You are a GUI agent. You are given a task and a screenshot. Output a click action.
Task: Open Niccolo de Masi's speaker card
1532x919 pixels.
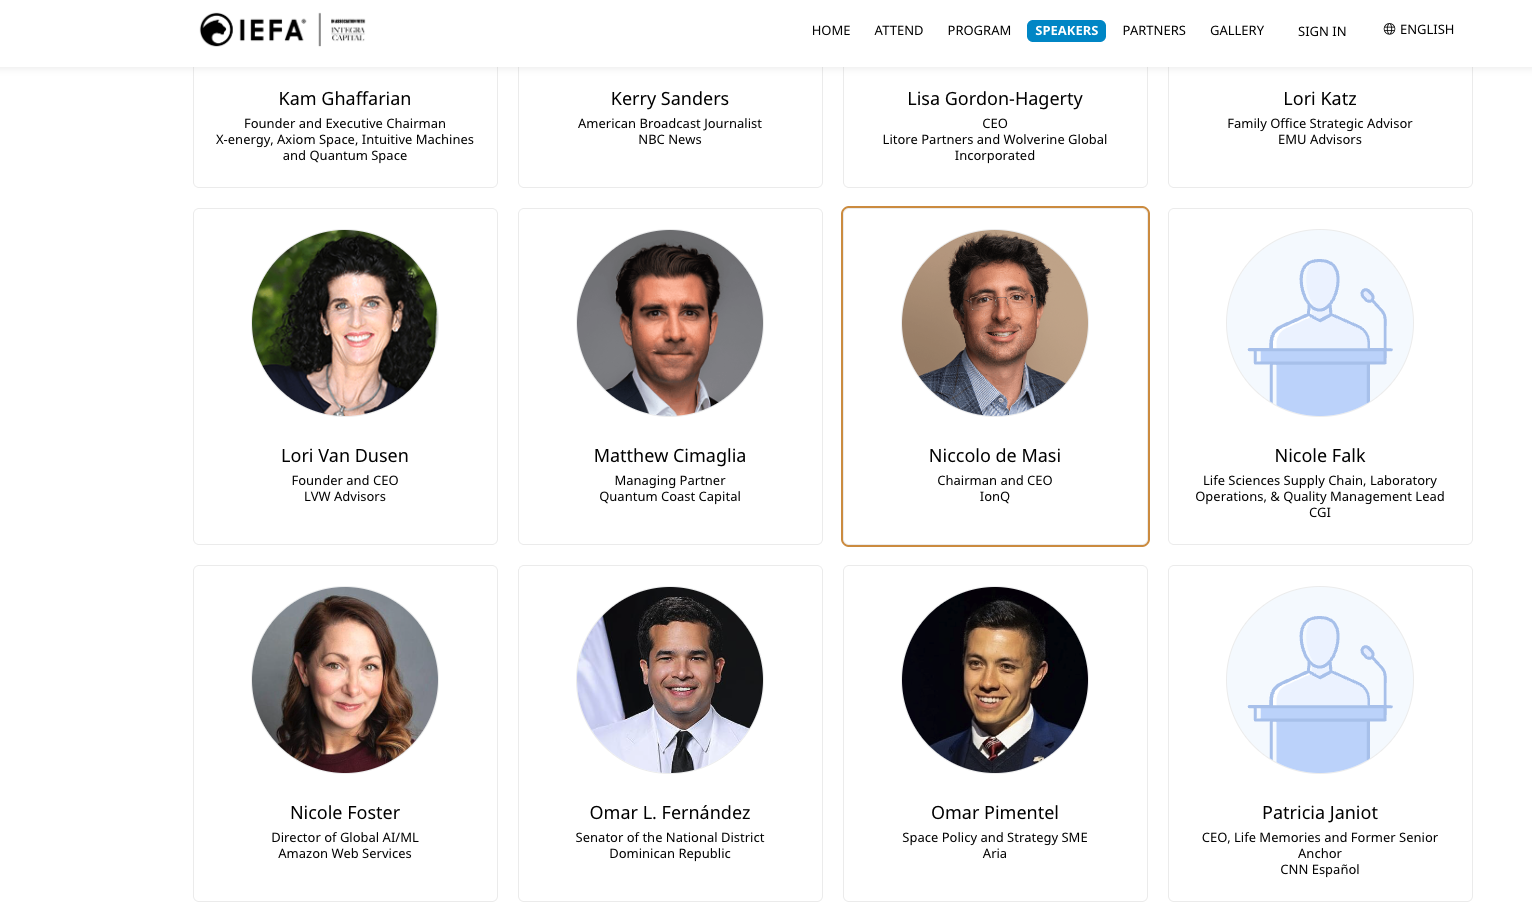pos(995,376)
